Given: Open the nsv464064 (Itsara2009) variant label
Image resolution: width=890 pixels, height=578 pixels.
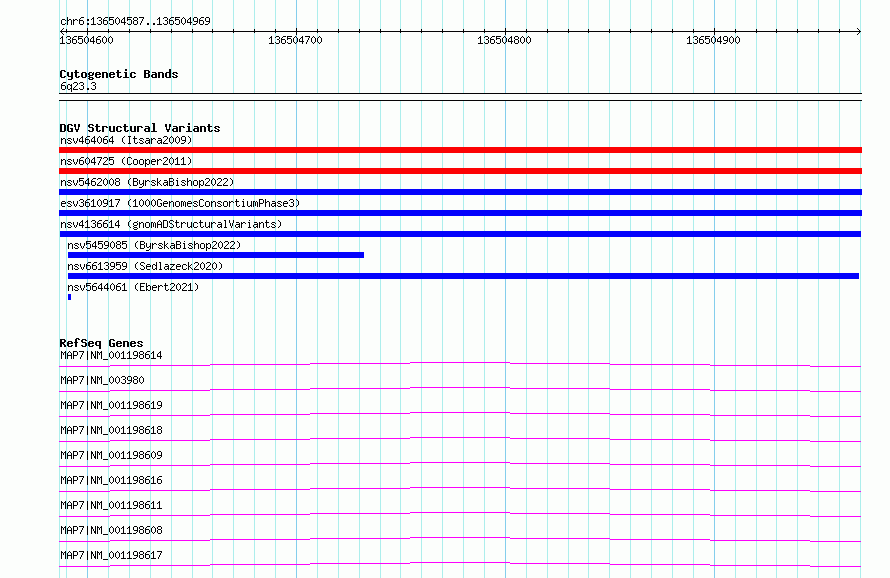Looking at the screenshot, I should pos(126,140).
